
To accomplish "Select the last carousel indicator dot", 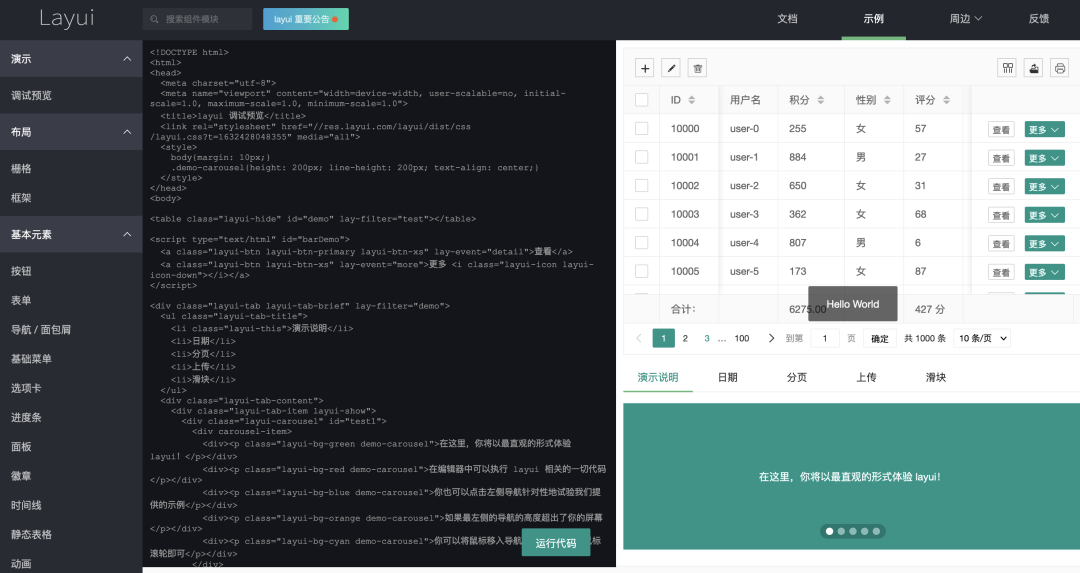I will tap(876, 531).
